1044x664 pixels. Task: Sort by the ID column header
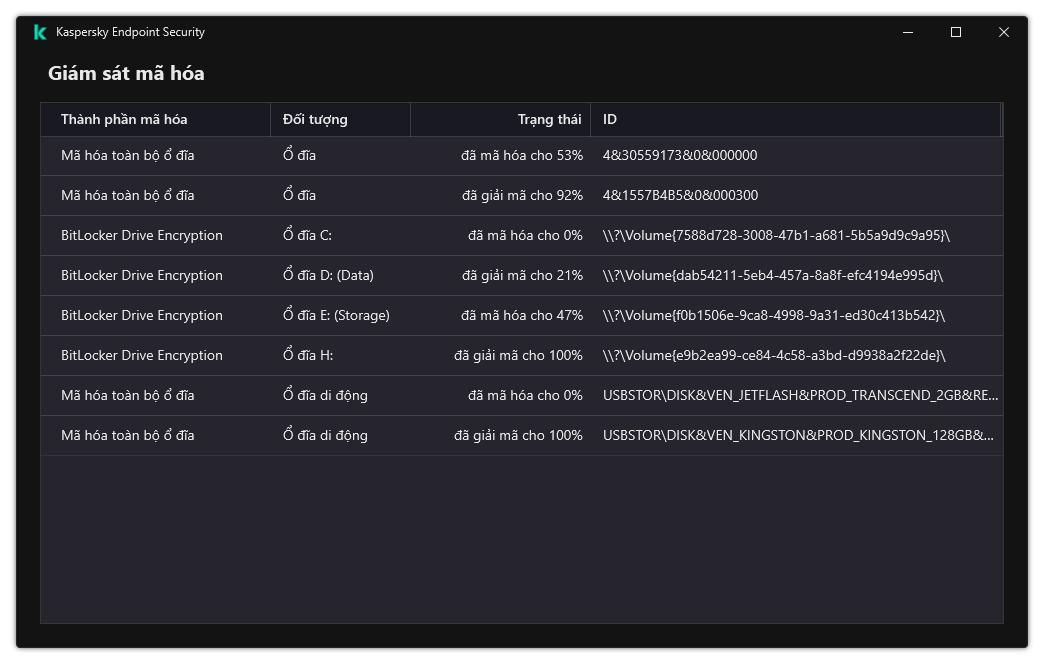pyautogui.click(x=610, y=119)
